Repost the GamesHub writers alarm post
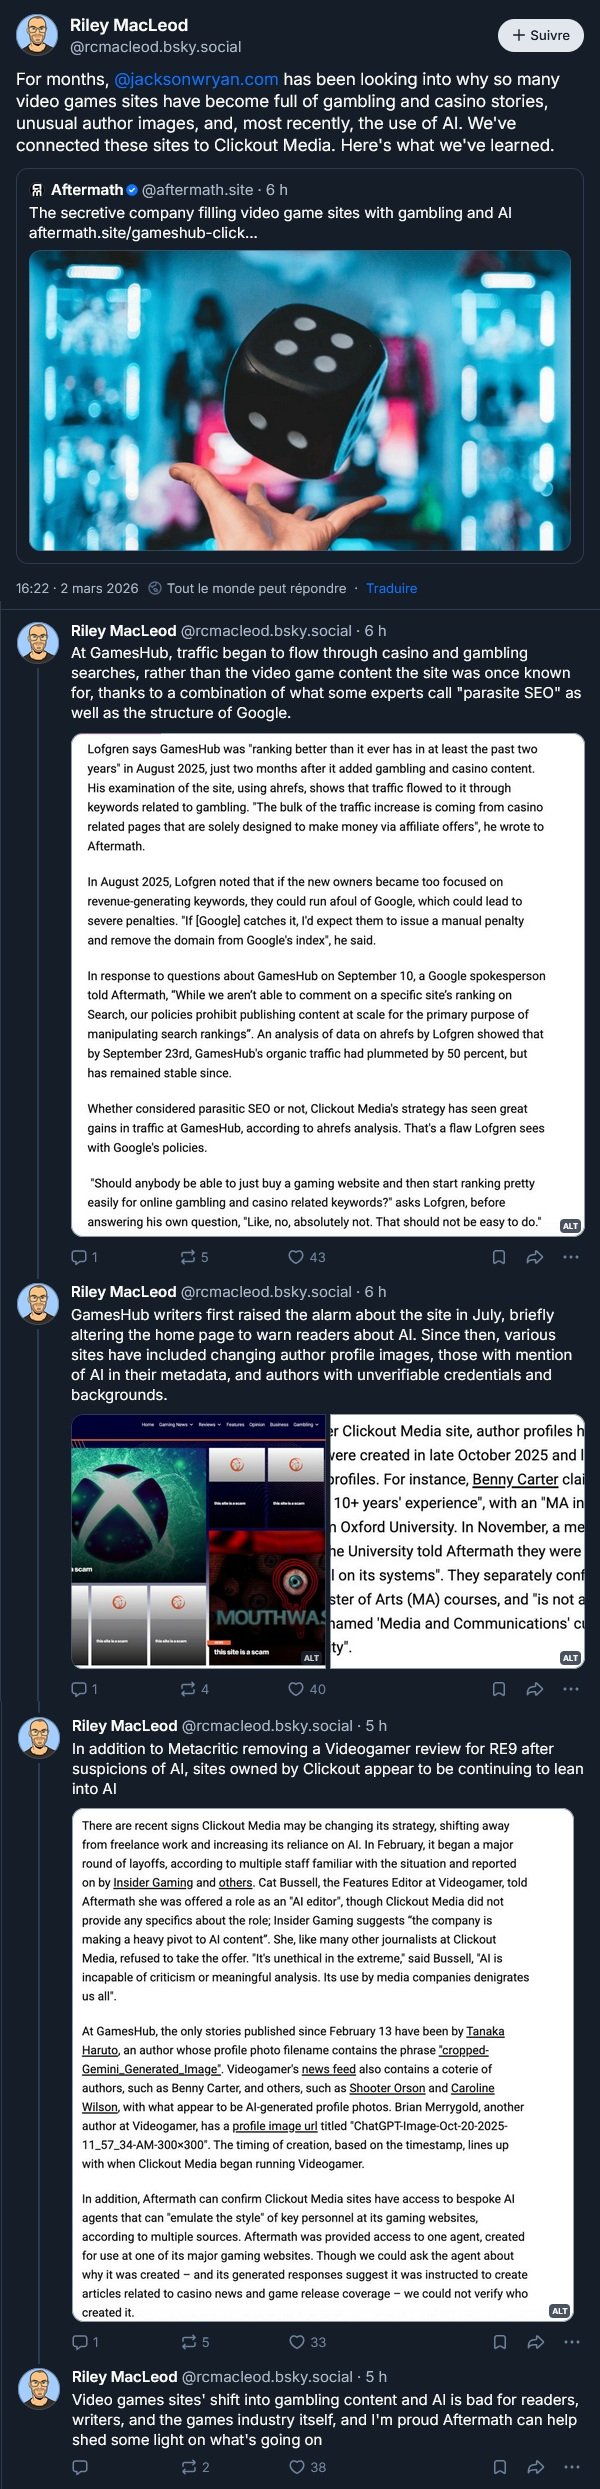The width and height of the screenshot is (600, 2489). point(187,1689)
